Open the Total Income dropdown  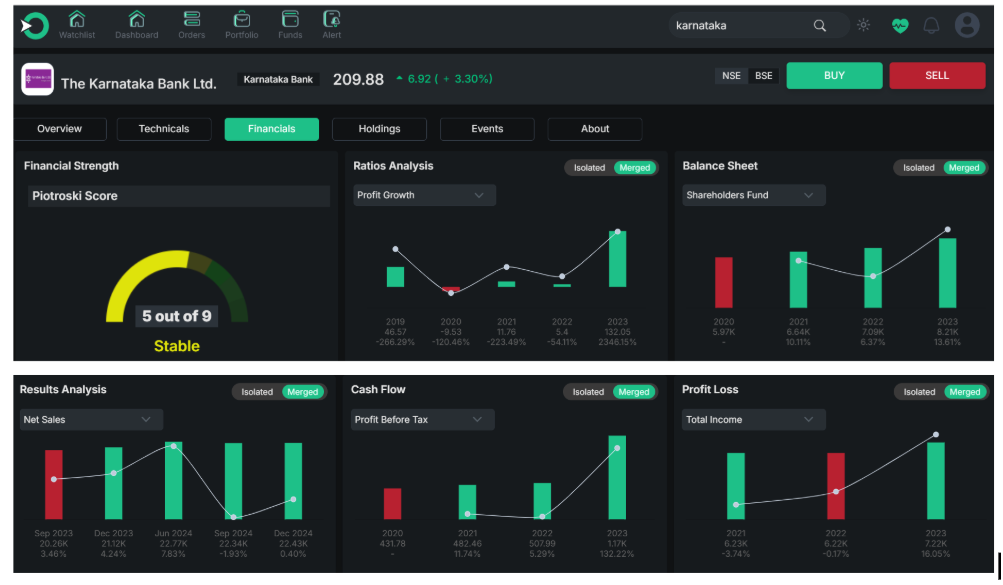pyautogui.click(x=754, y=419)
